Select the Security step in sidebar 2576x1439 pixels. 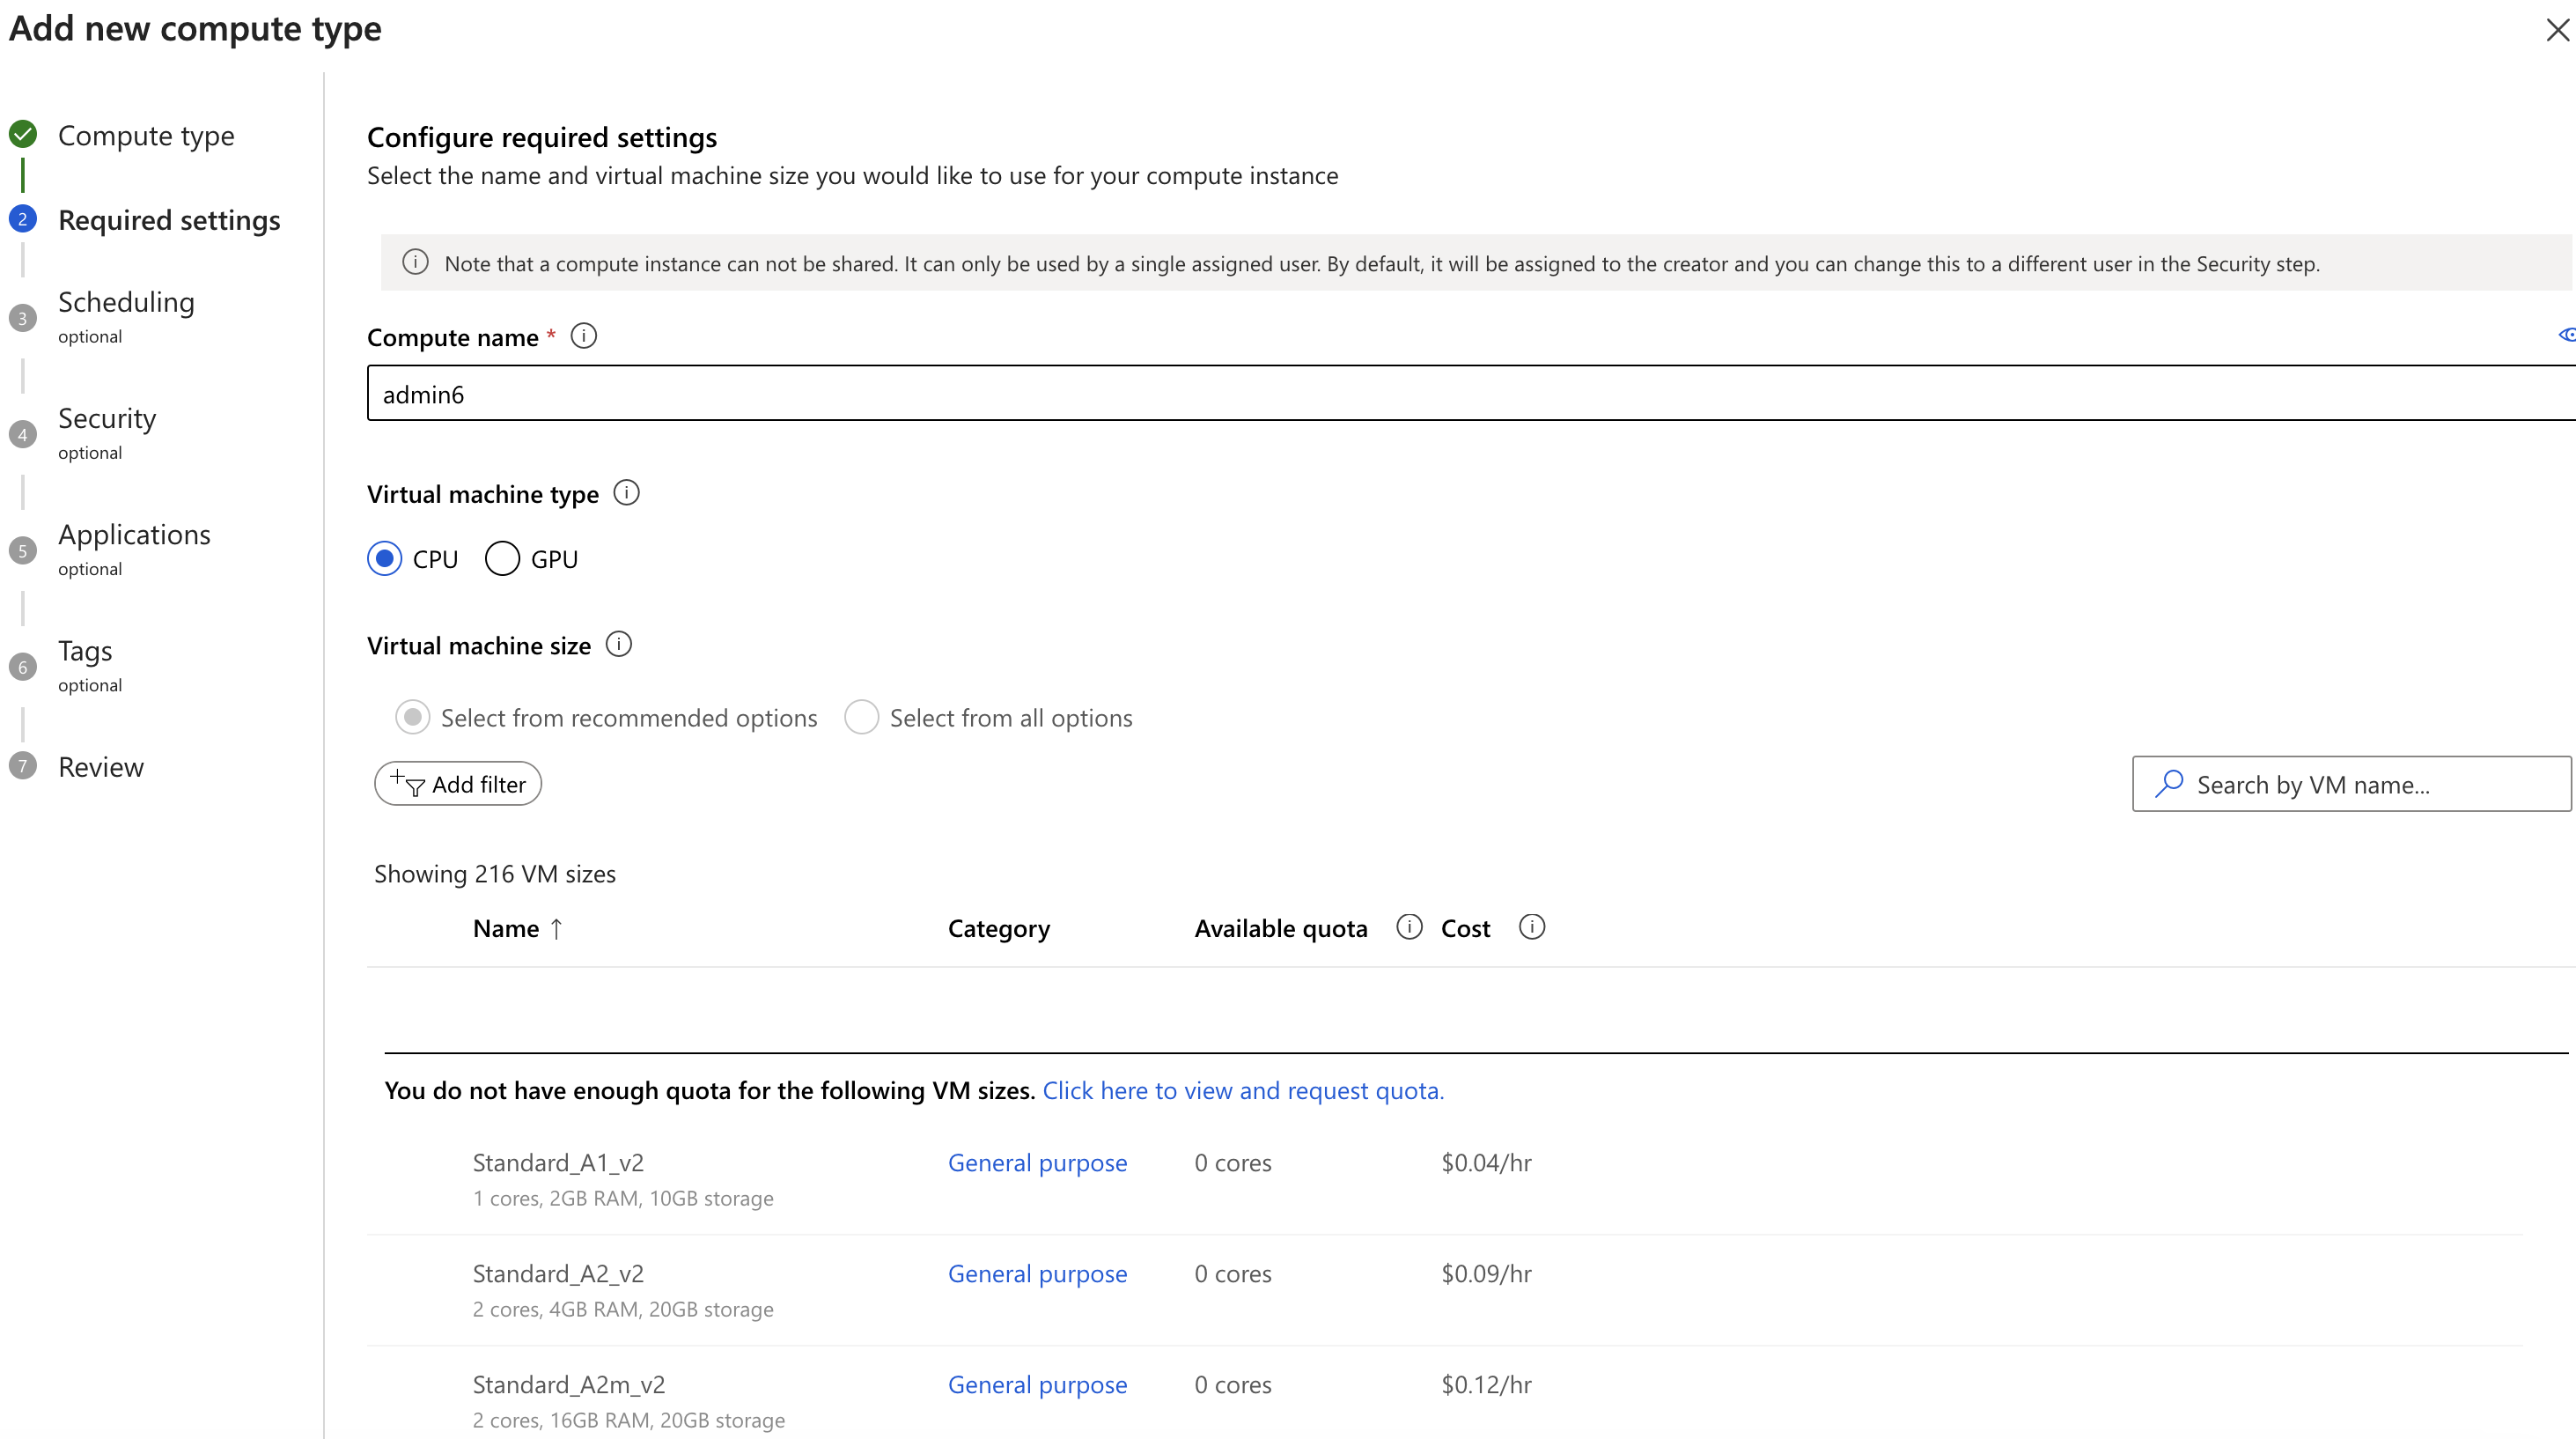[x=106, y=418]
